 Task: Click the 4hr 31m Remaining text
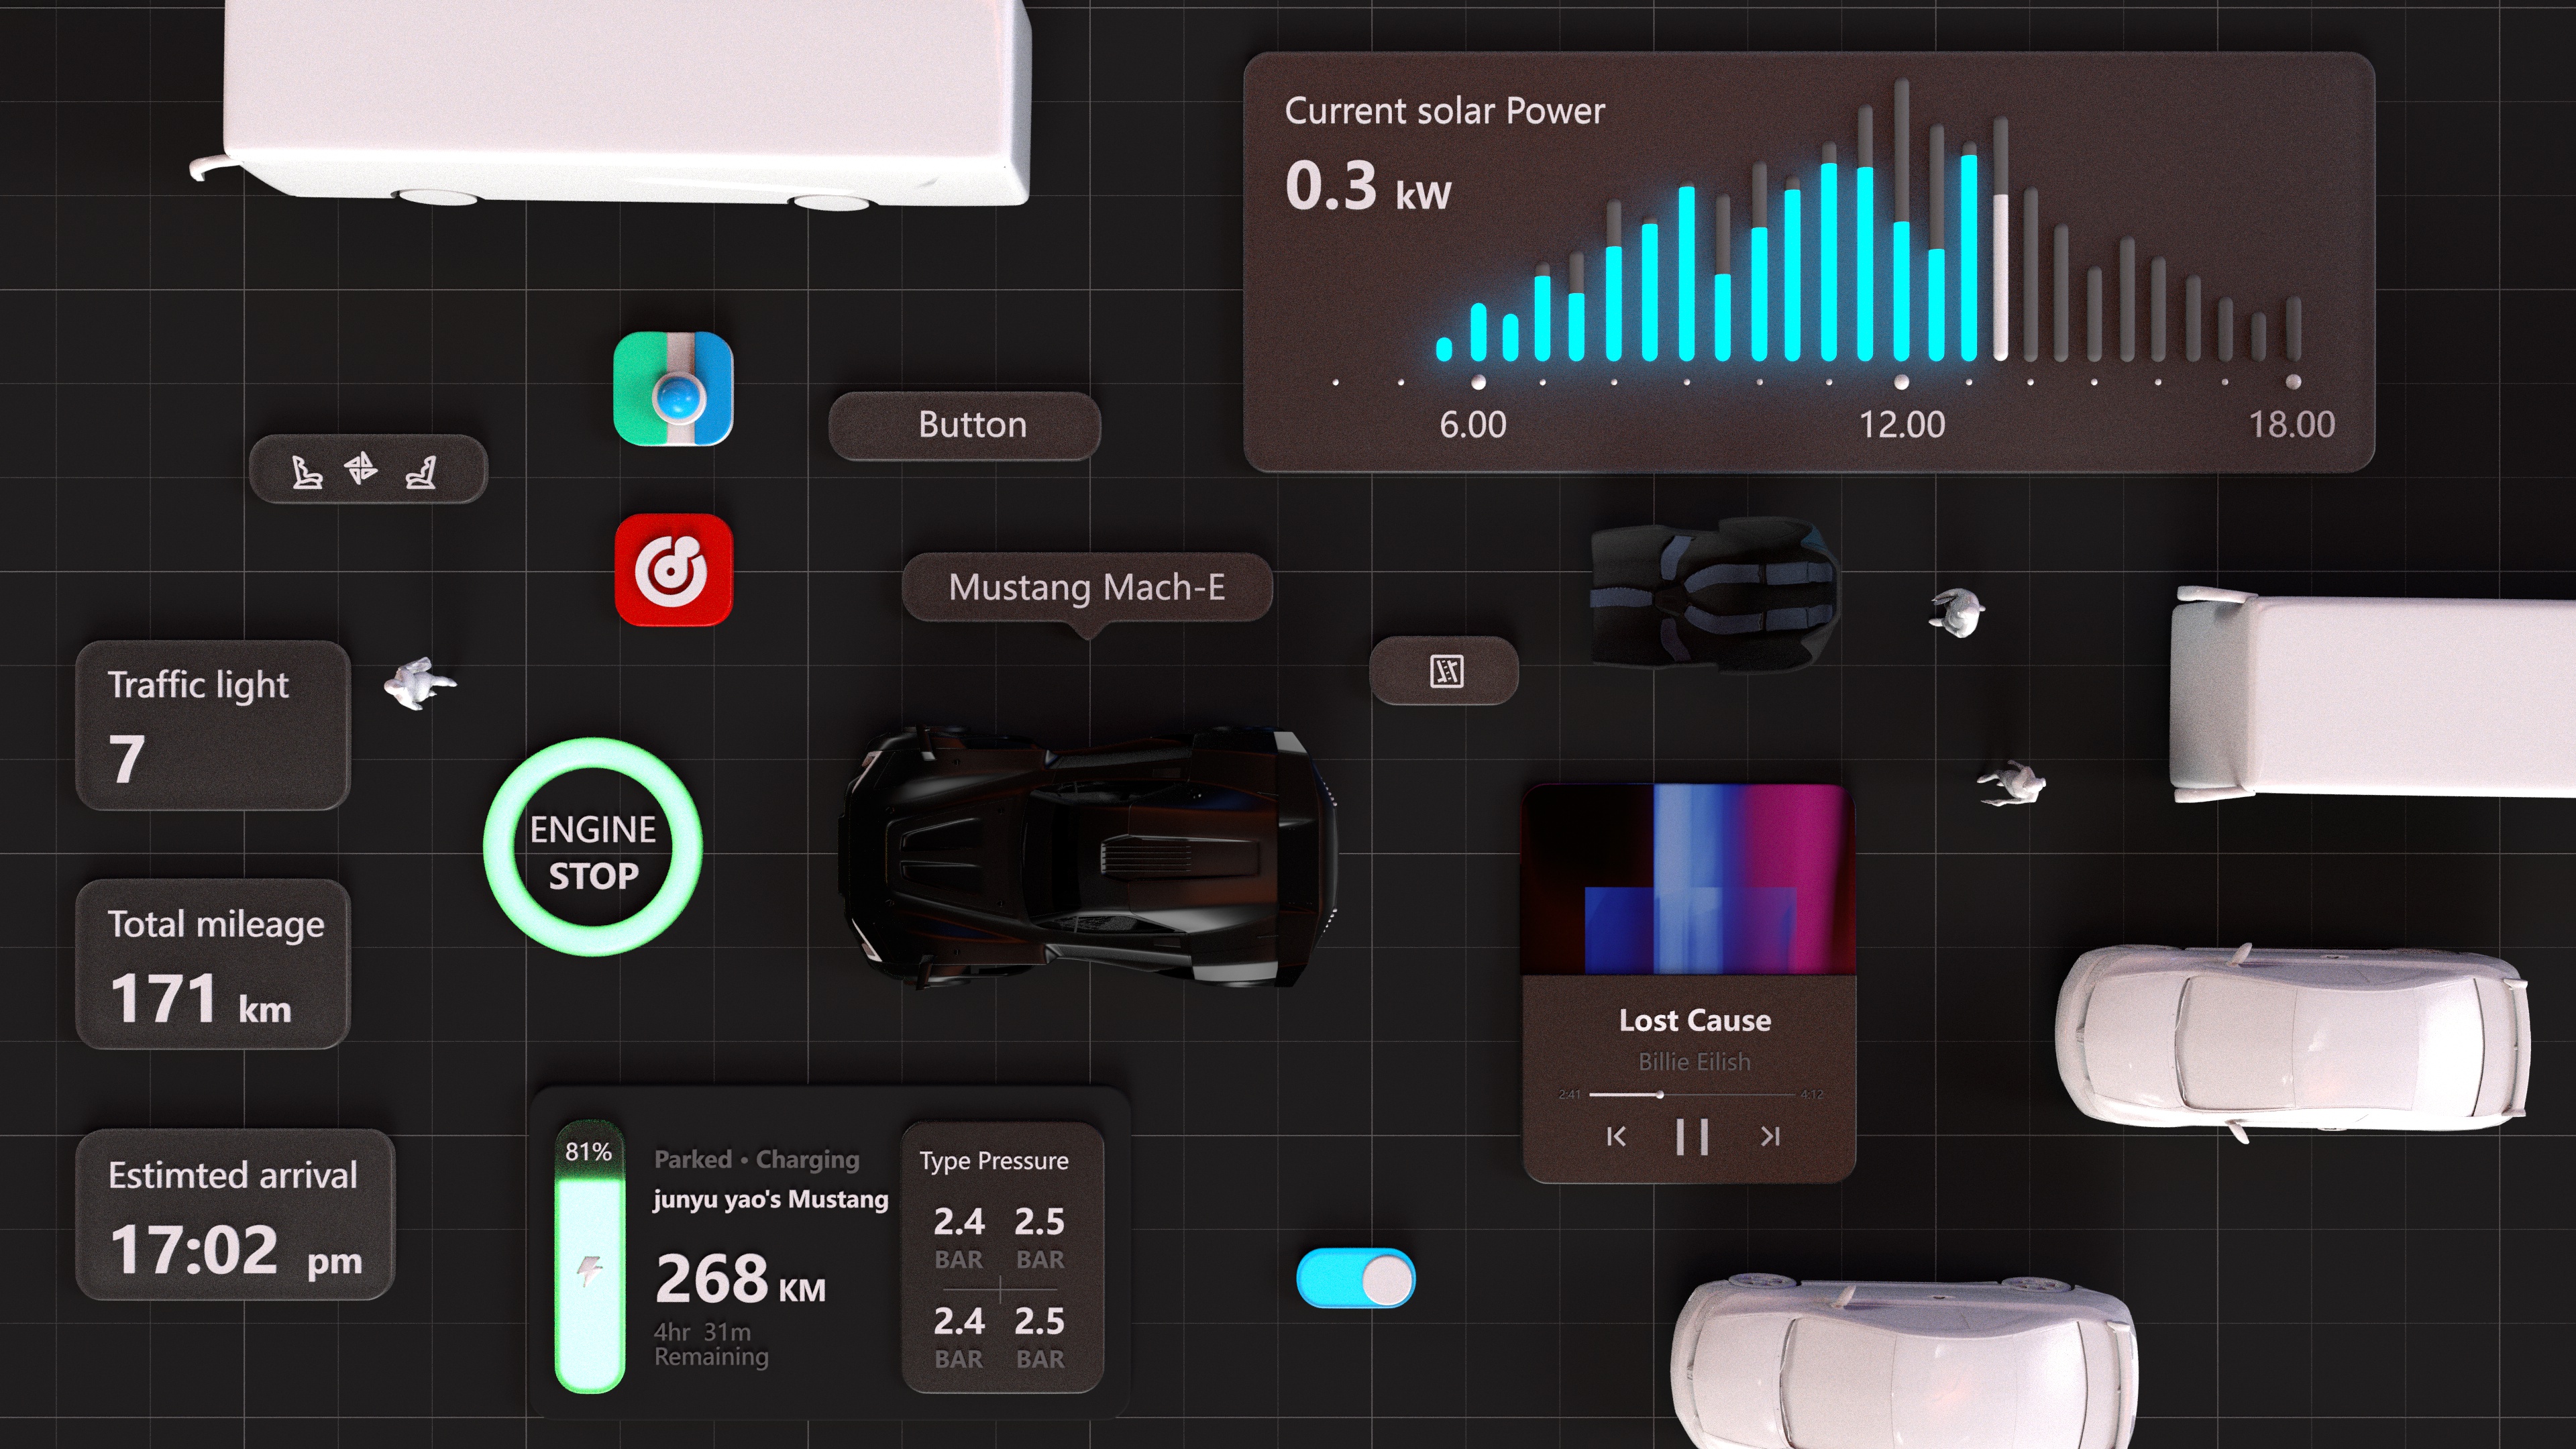pyautogui.click(x=711, y=1345)
